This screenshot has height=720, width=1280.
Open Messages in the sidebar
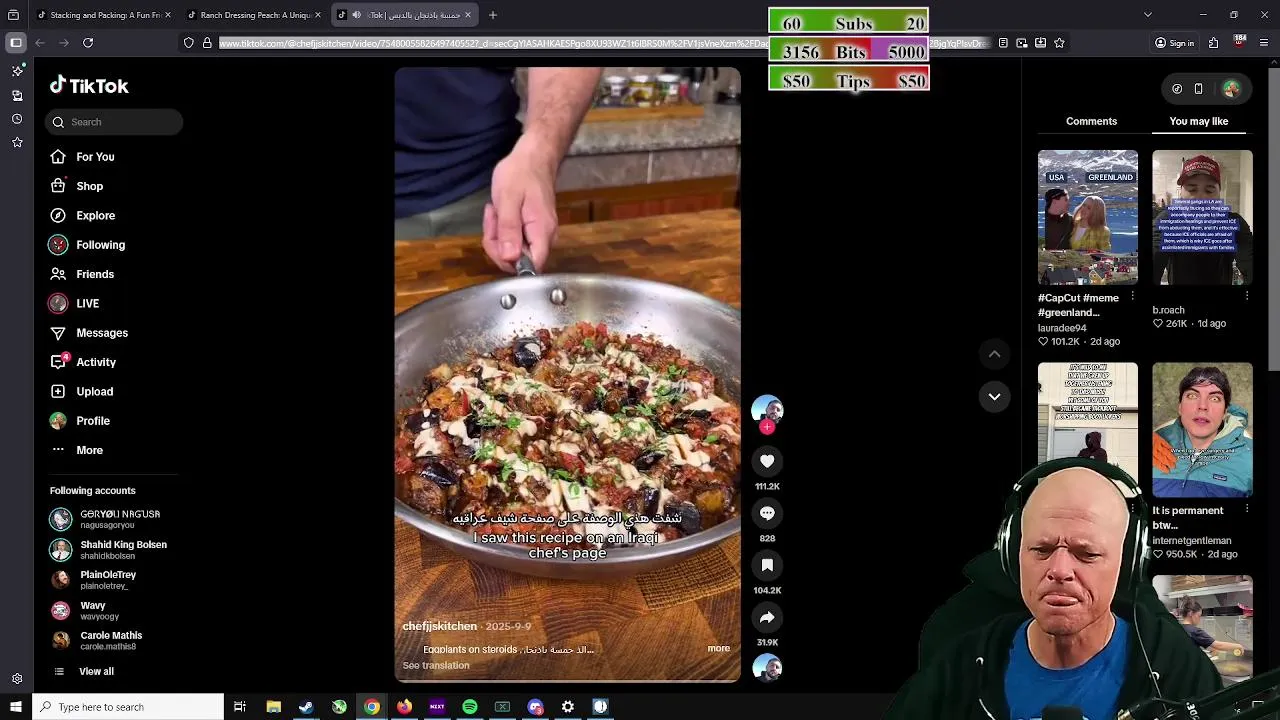tap(88, 333)
